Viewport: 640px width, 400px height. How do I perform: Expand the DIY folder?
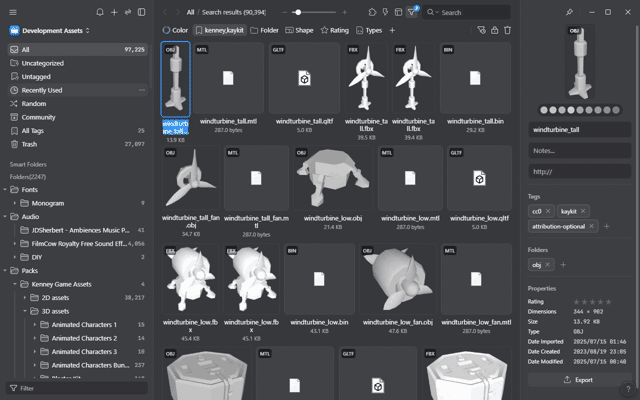15,257
